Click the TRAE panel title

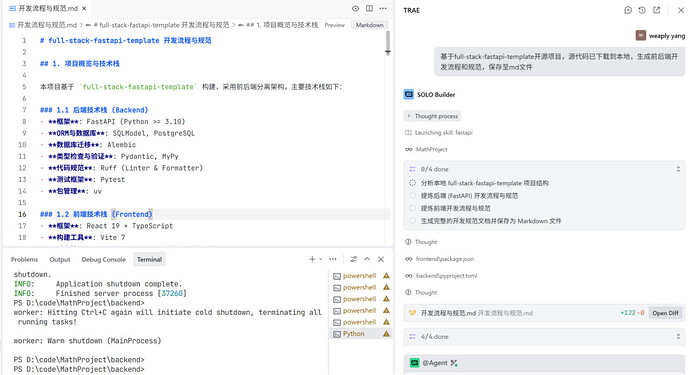[411, 10]
